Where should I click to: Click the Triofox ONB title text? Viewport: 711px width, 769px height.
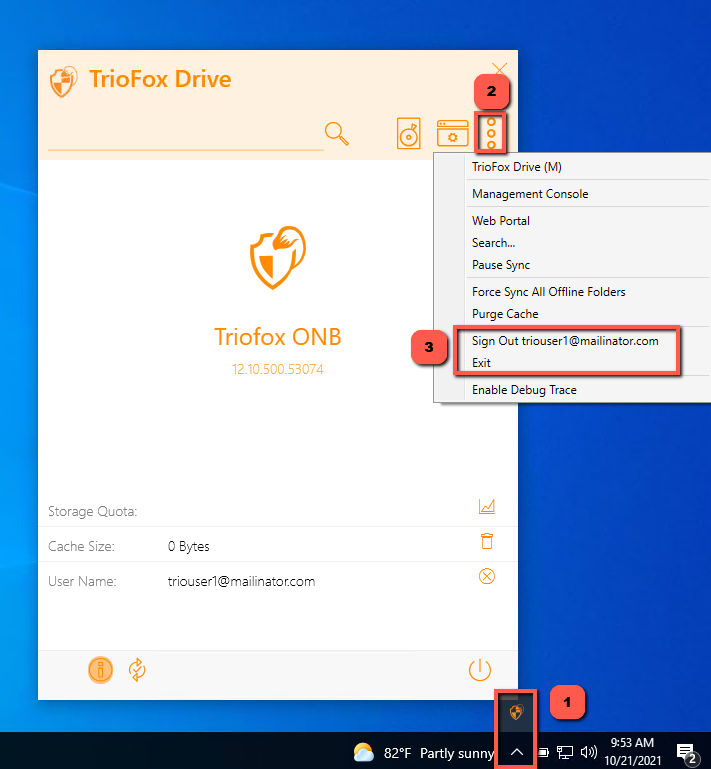[278, 337]
